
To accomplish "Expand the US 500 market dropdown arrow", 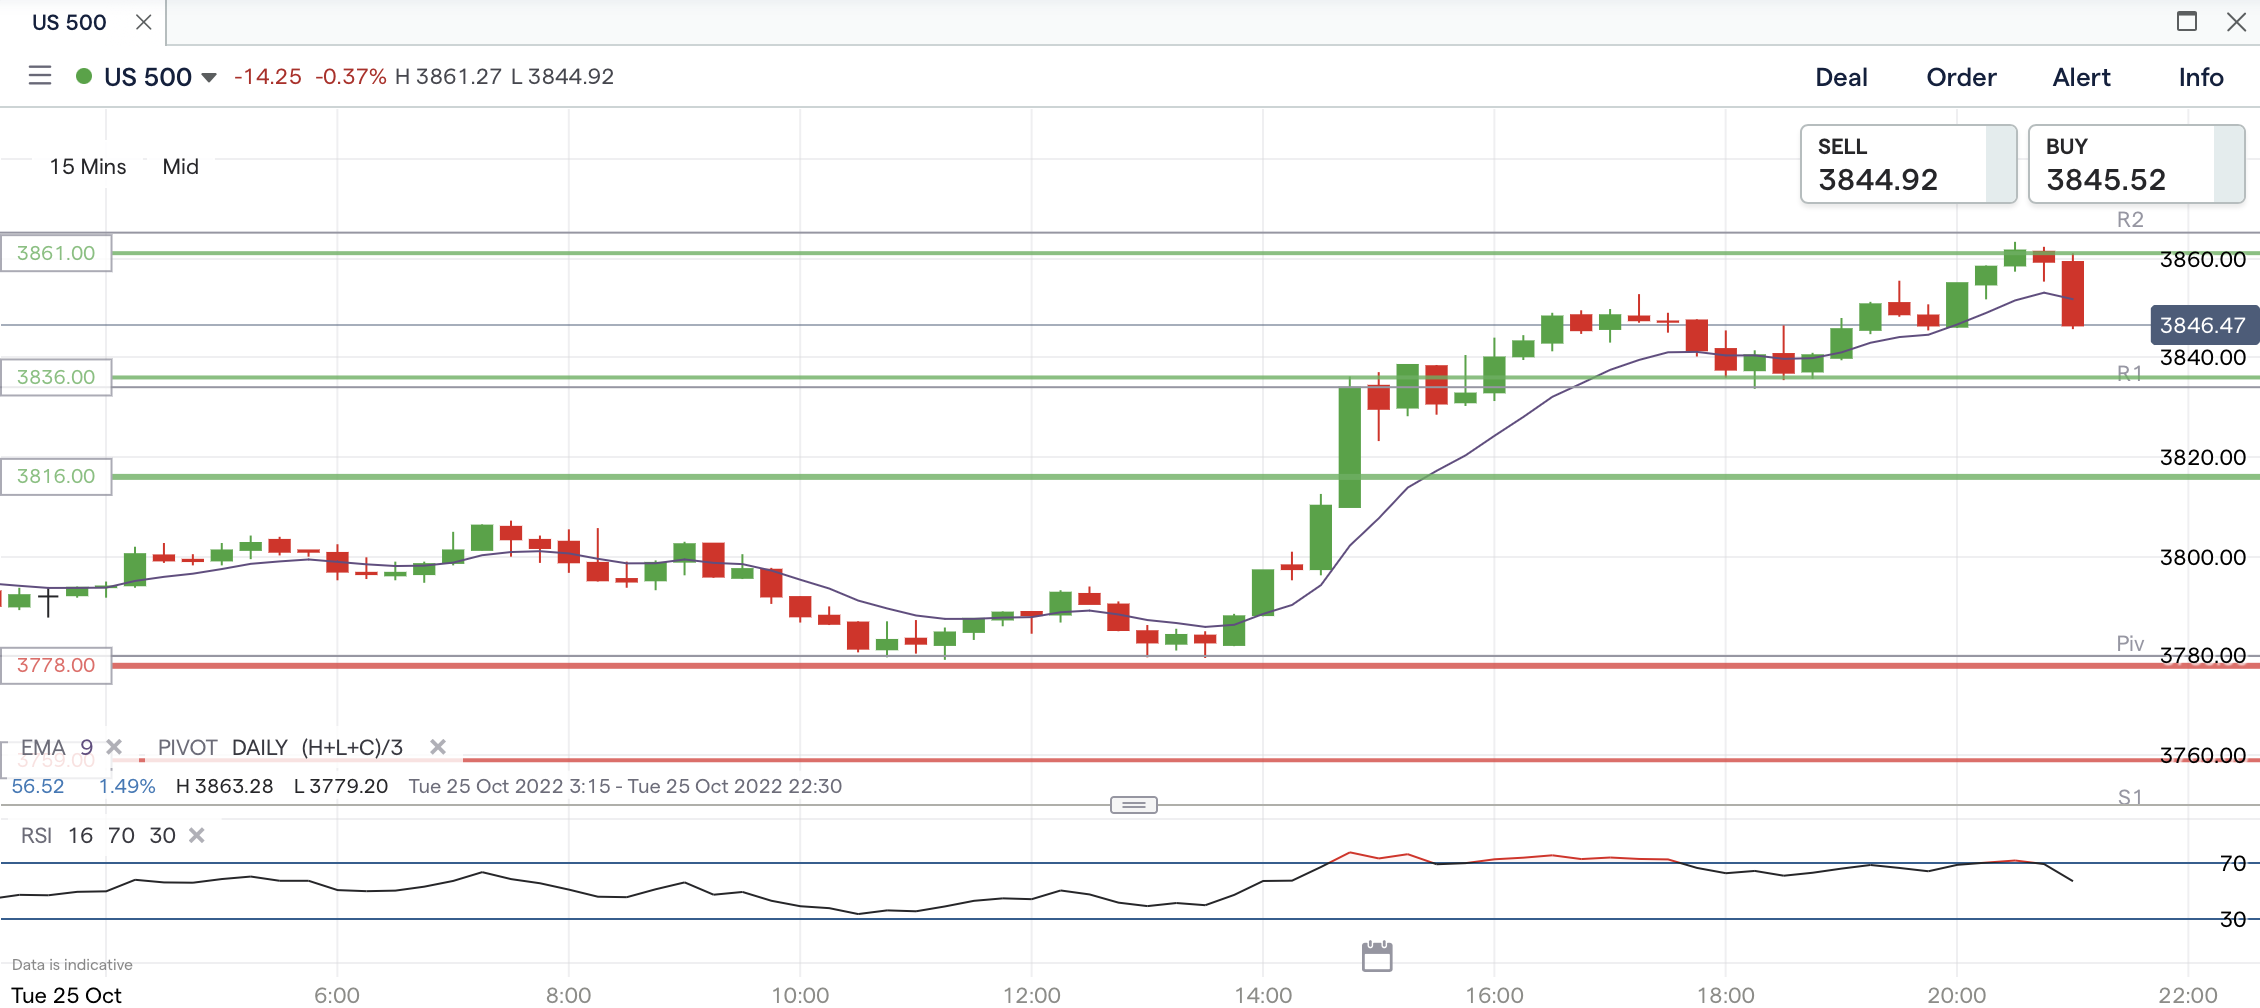I will click(x=209, y=77).
